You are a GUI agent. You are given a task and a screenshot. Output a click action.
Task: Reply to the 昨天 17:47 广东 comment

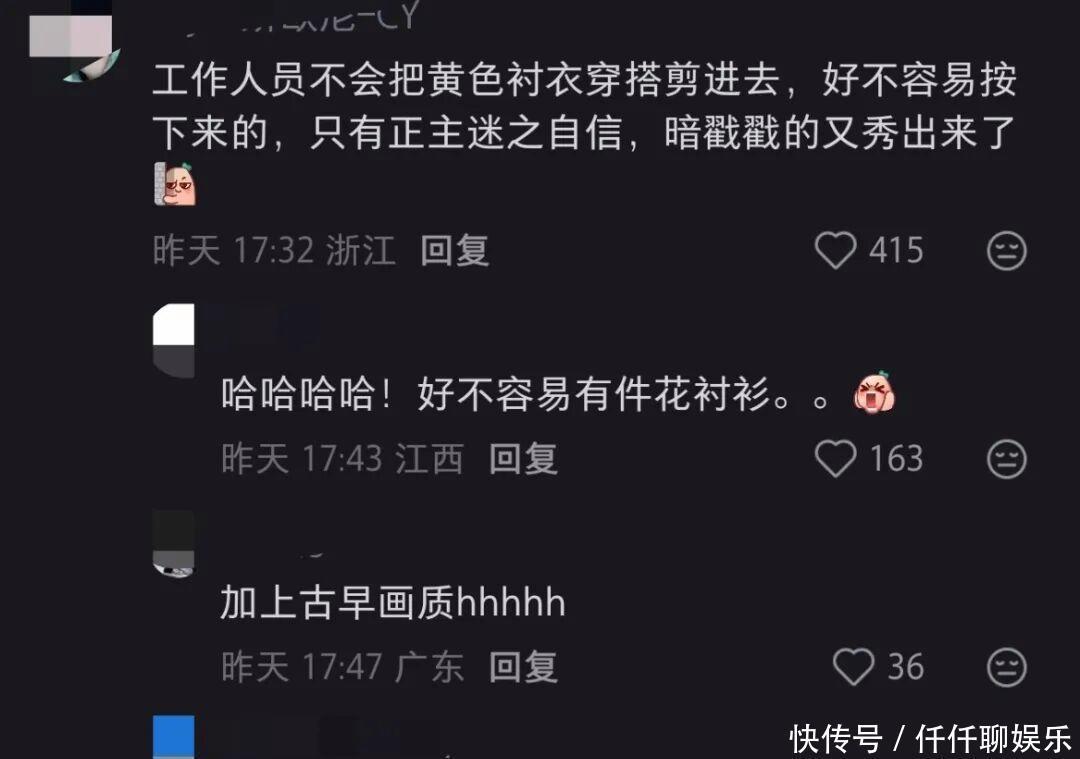[x=523, y=667]
